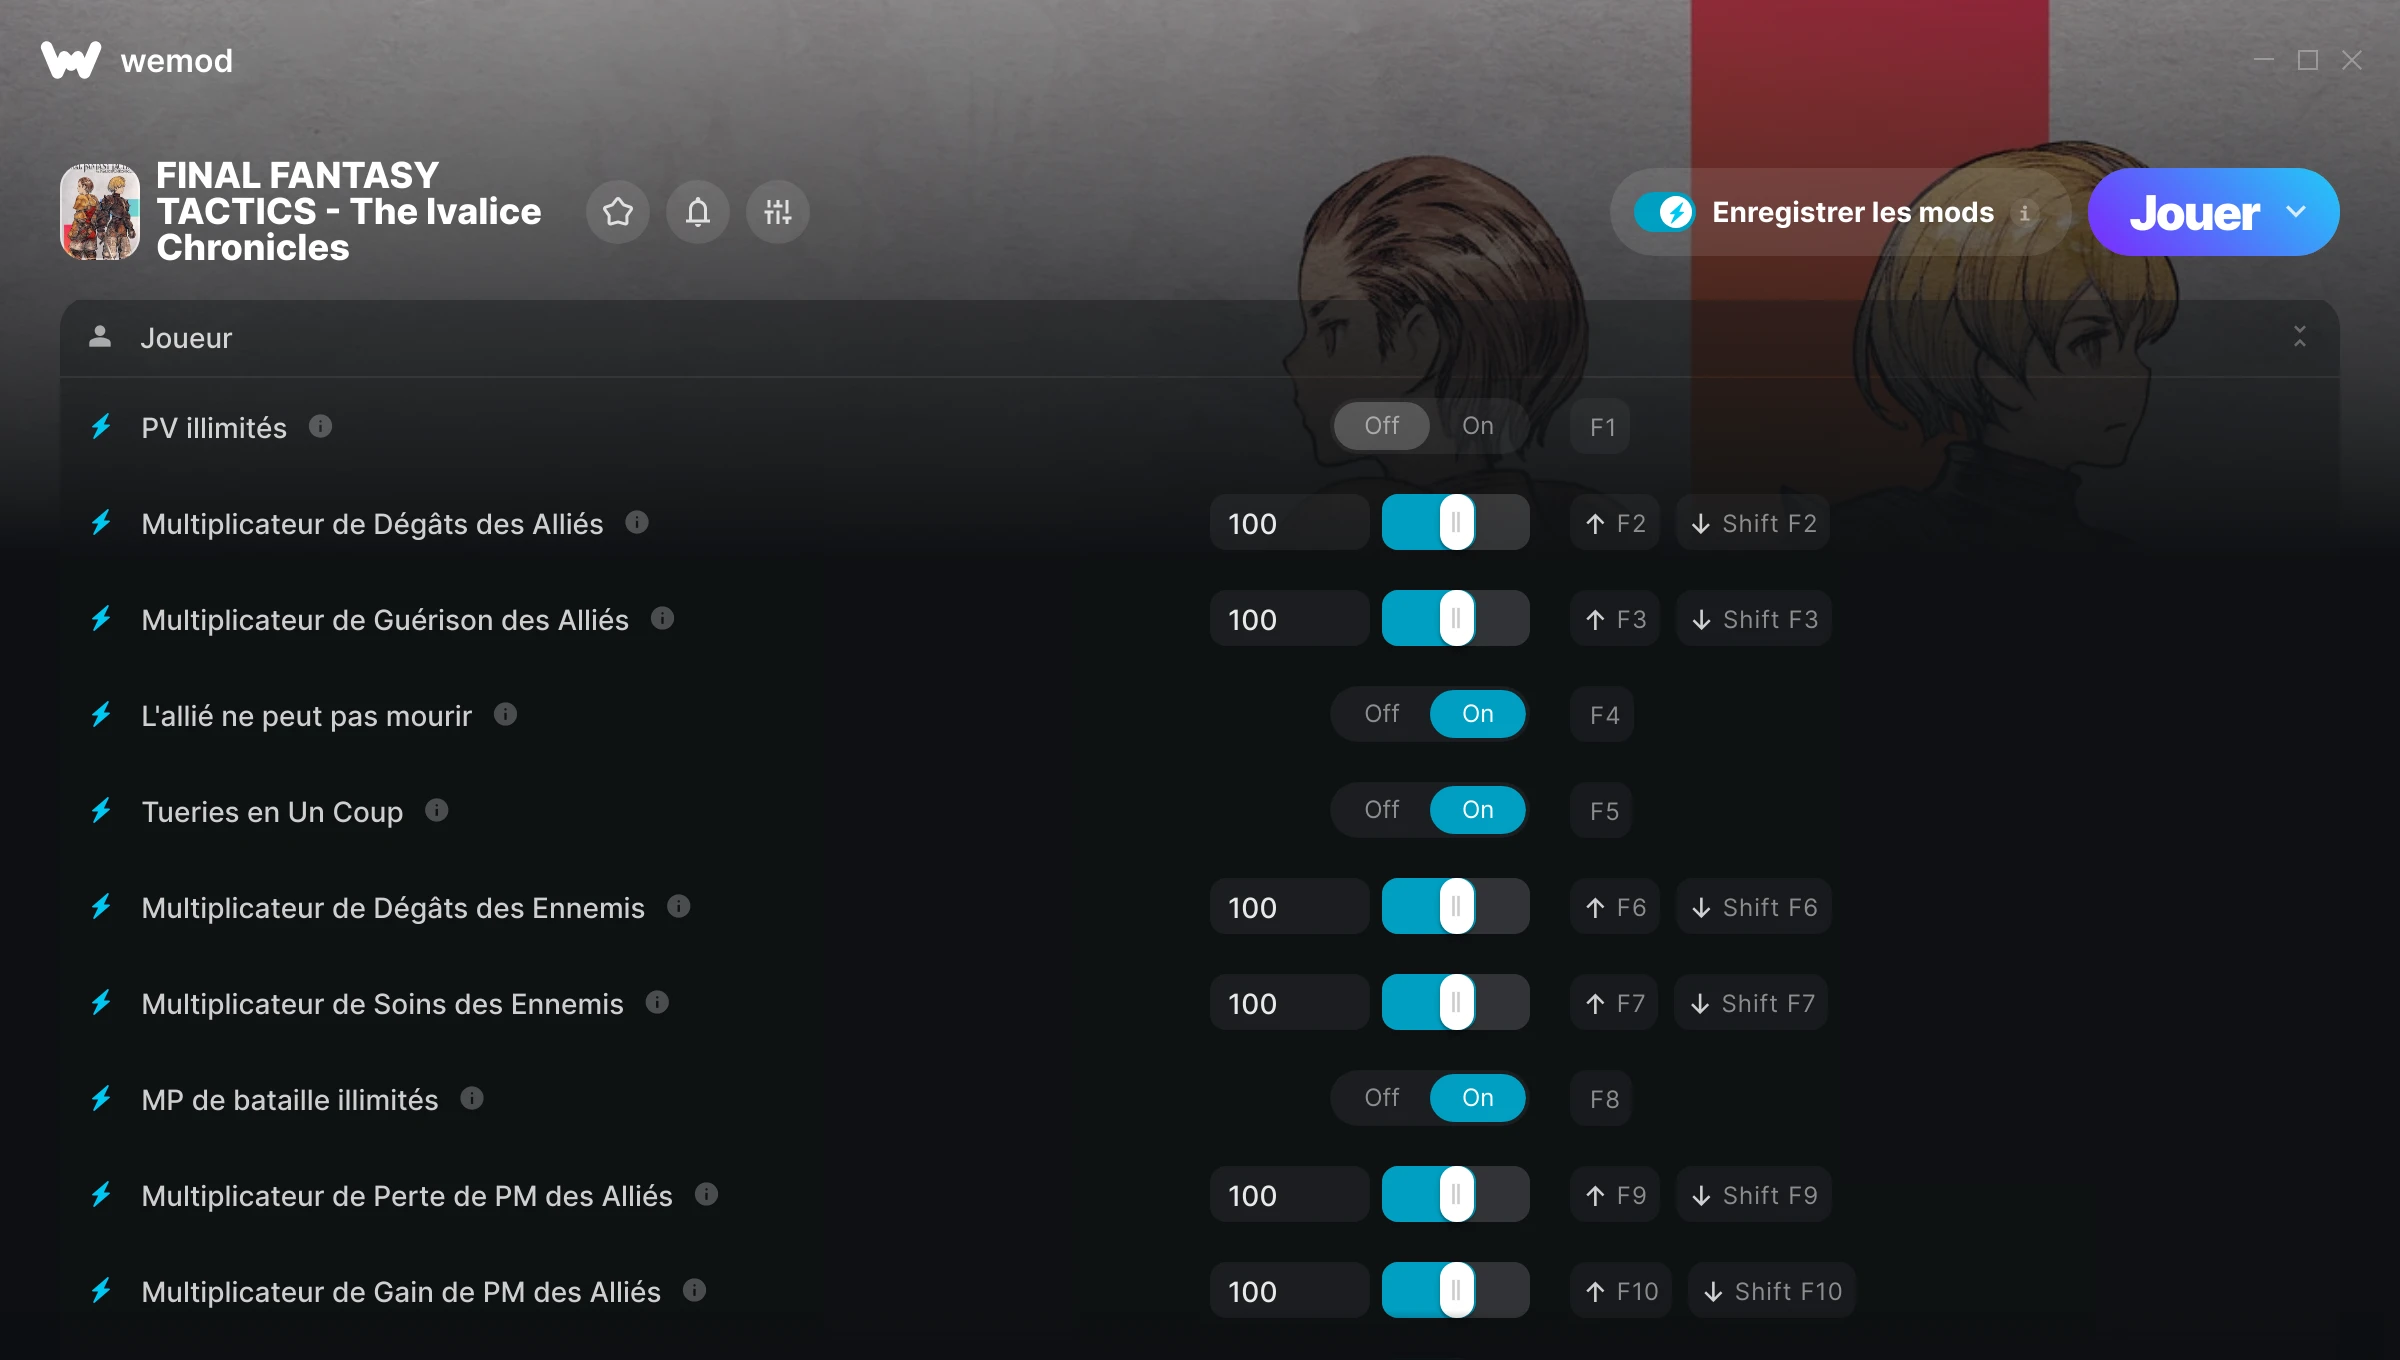Image resolution: width=2400 pixels, height=1360 pixels.
Task: Open the Jouer button dropdown arrow
Action: point(2296,212)
